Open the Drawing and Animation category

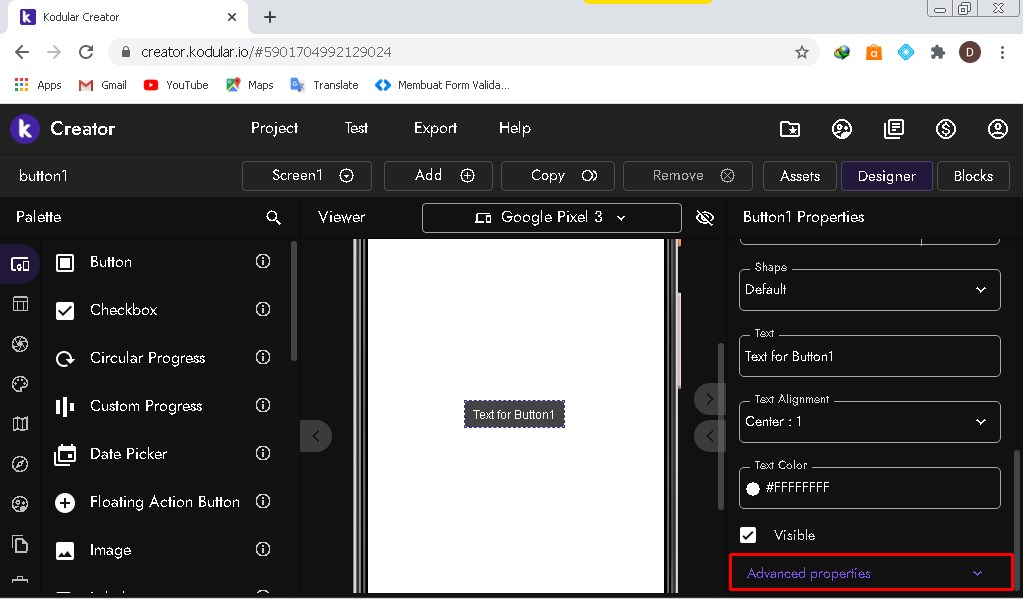pos(20,384)
